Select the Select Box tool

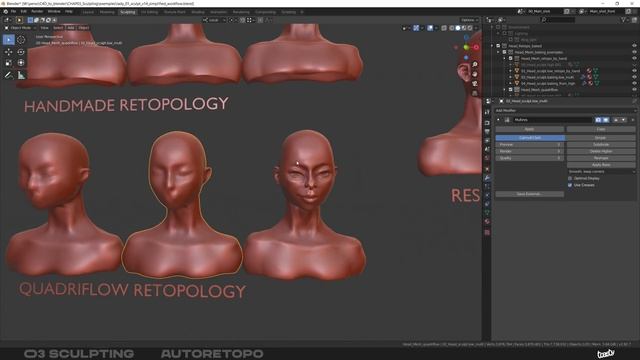point(9,40)
